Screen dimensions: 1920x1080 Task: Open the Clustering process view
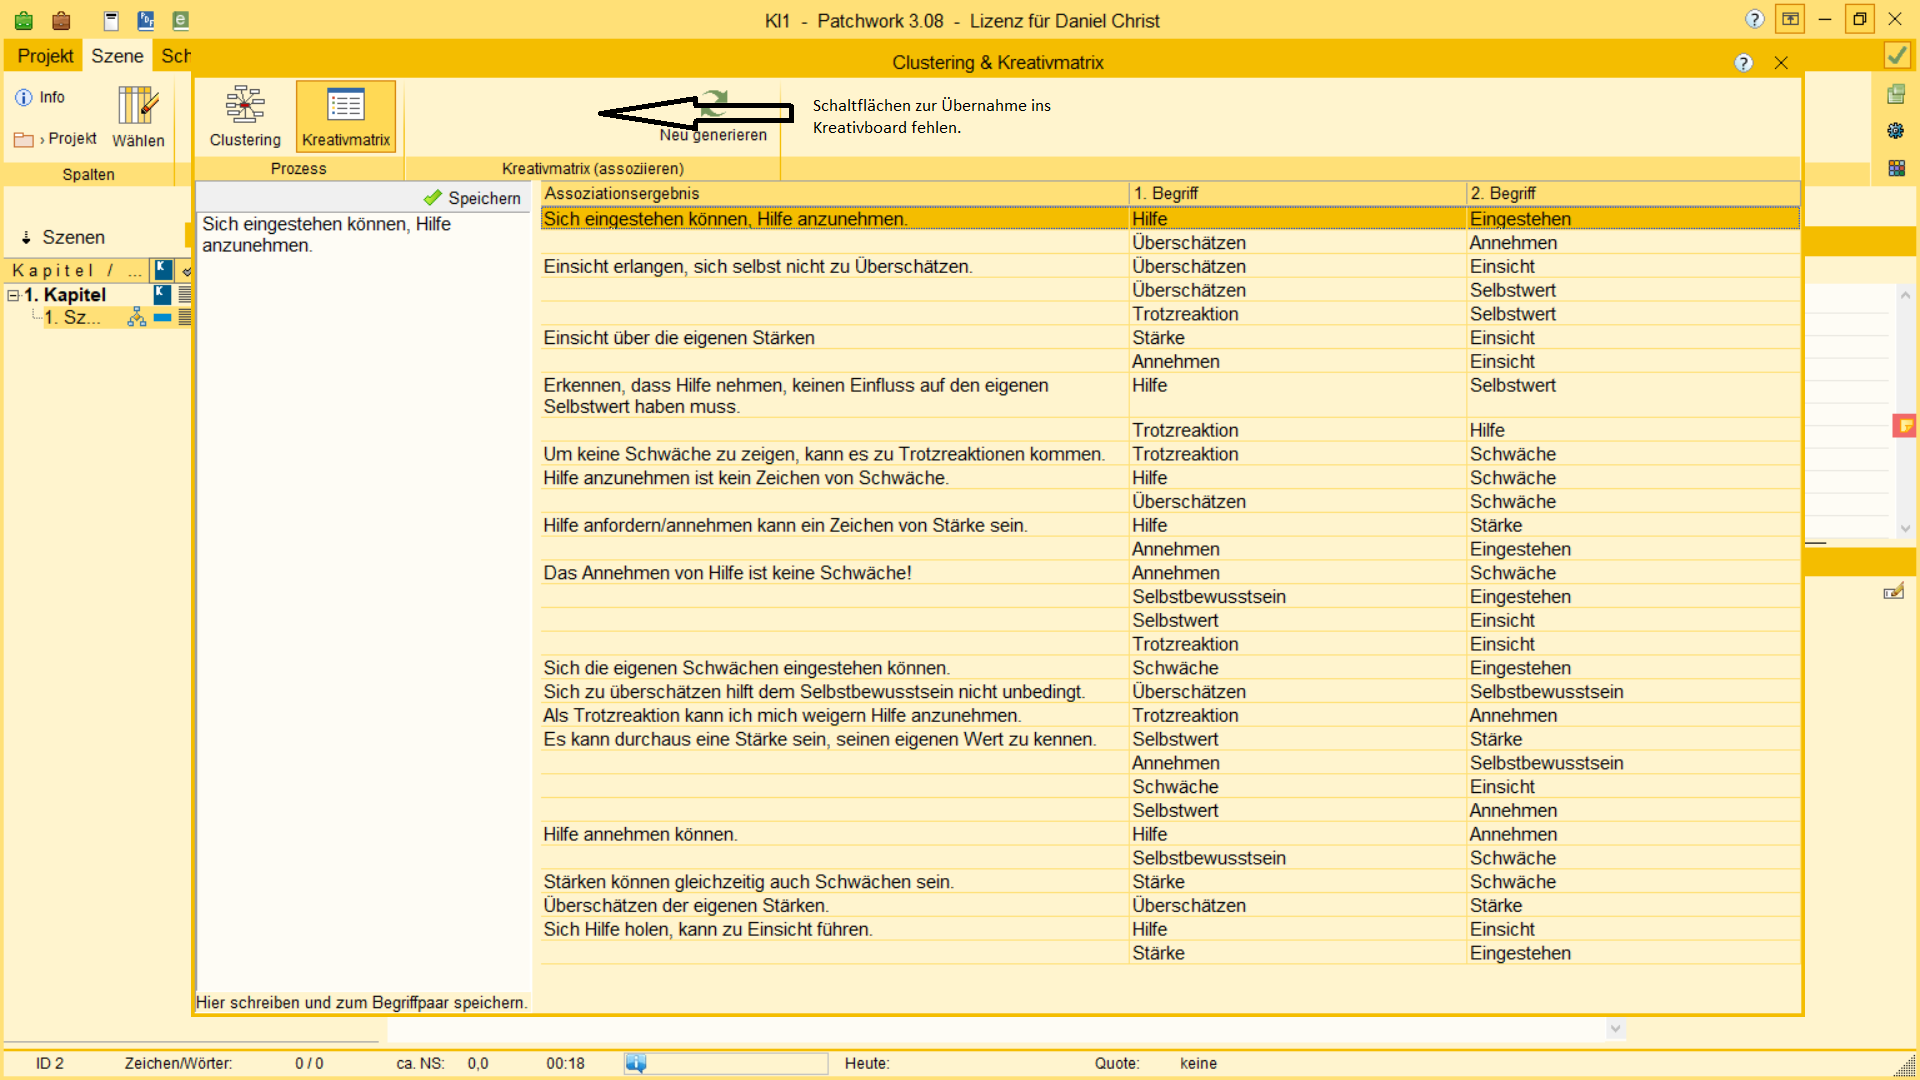[x=245, y=117]
